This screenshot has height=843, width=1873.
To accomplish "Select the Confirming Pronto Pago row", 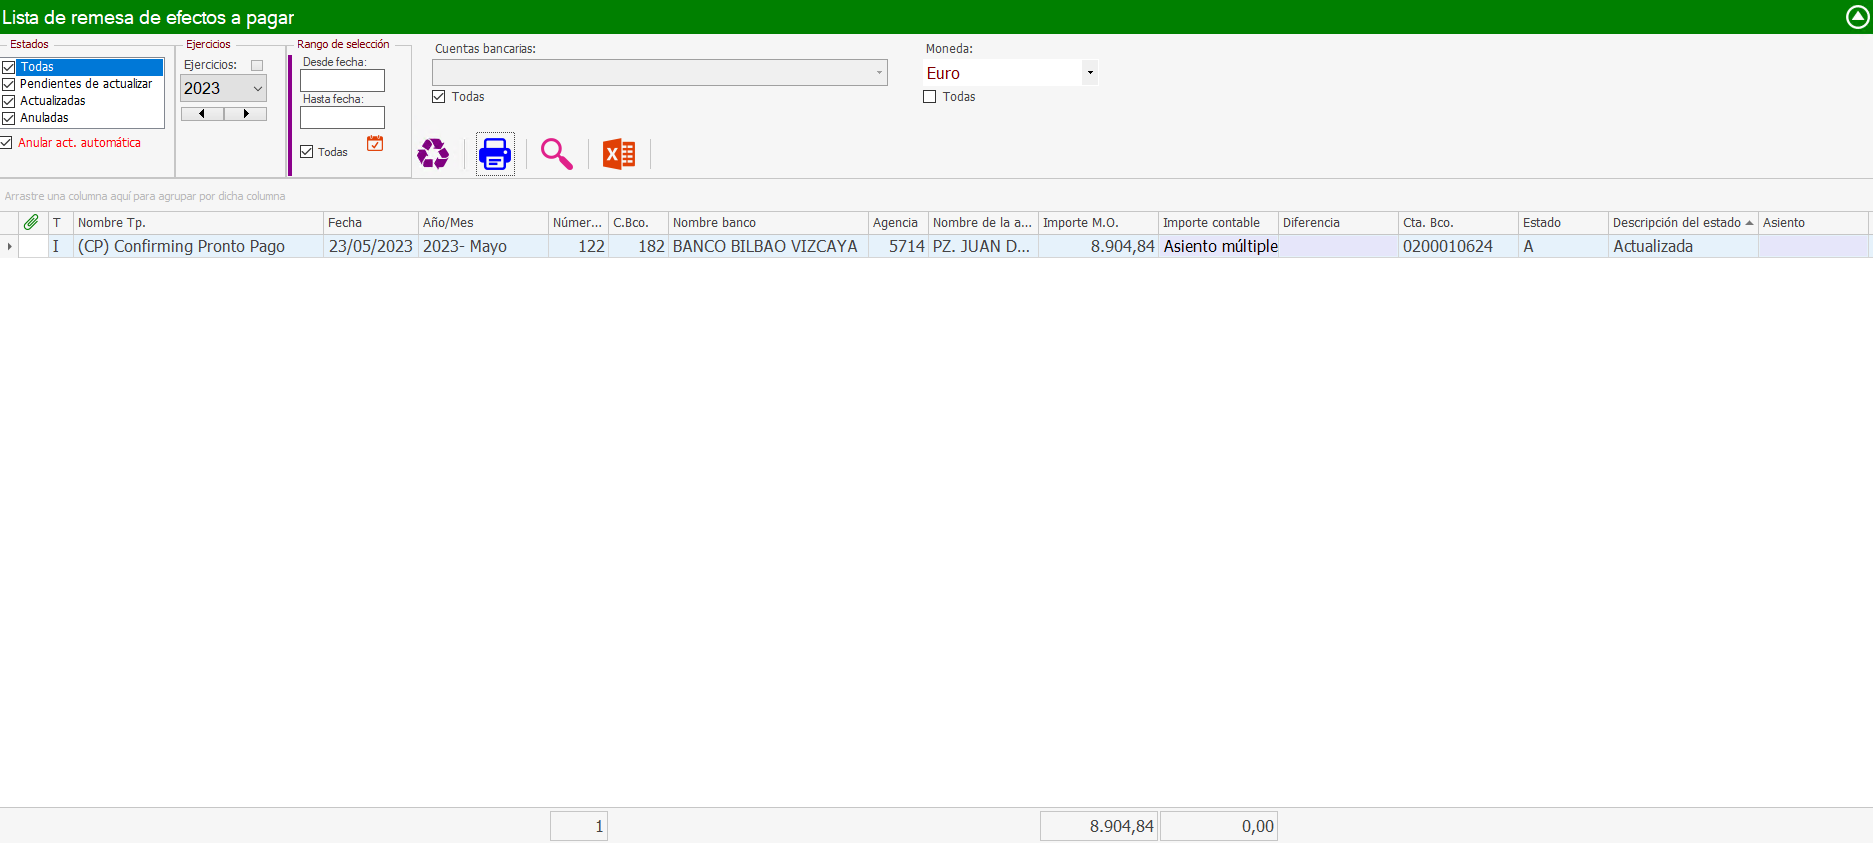I will point(182,247).
